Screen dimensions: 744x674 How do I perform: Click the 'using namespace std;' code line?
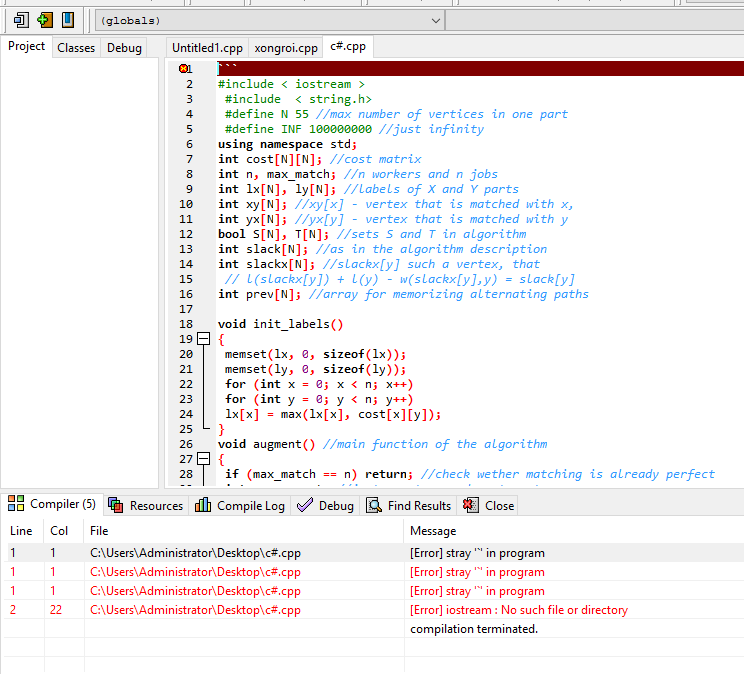click(x=288, y=144)
